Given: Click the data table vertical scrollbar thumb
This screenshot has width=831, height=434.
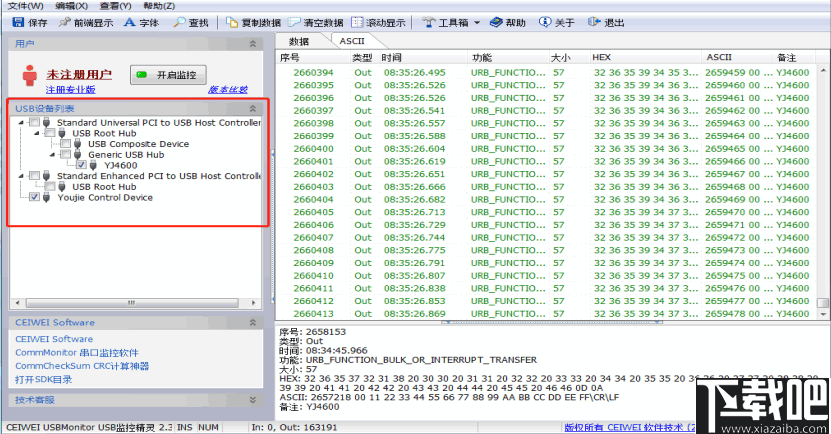Looking at the screenshot, I should pos(823,303).
